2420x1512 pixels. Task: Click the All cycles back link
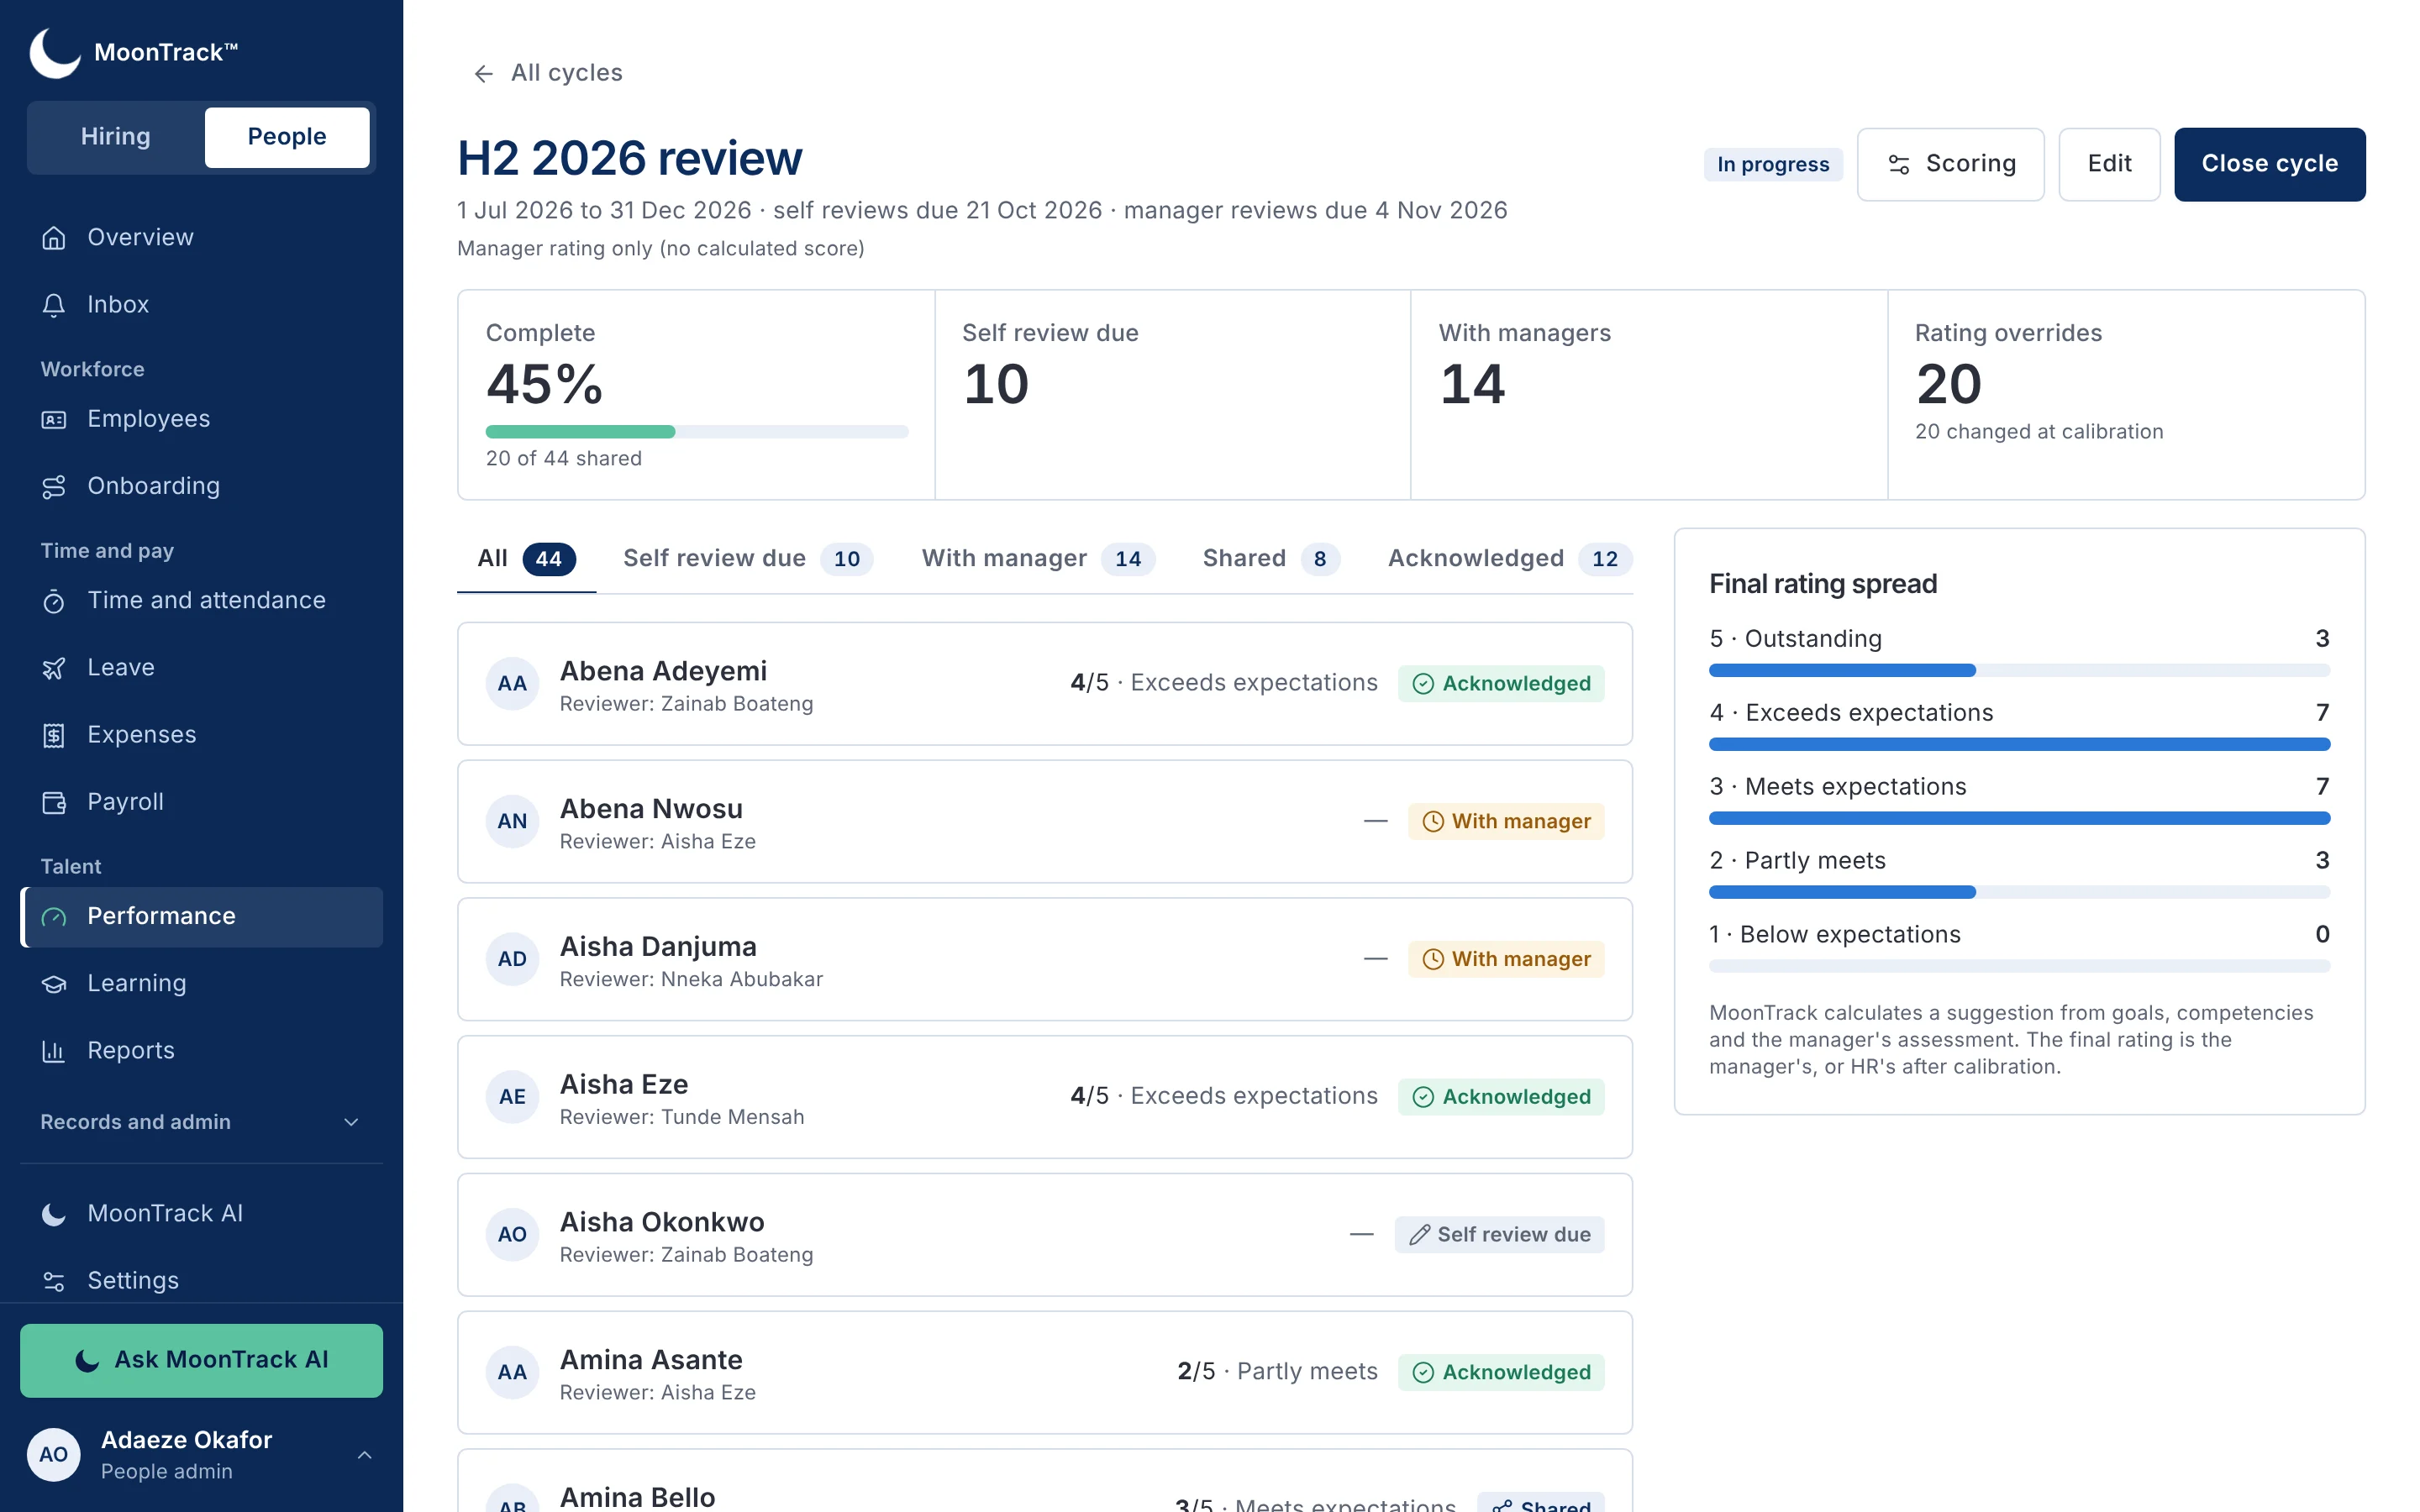547,74
